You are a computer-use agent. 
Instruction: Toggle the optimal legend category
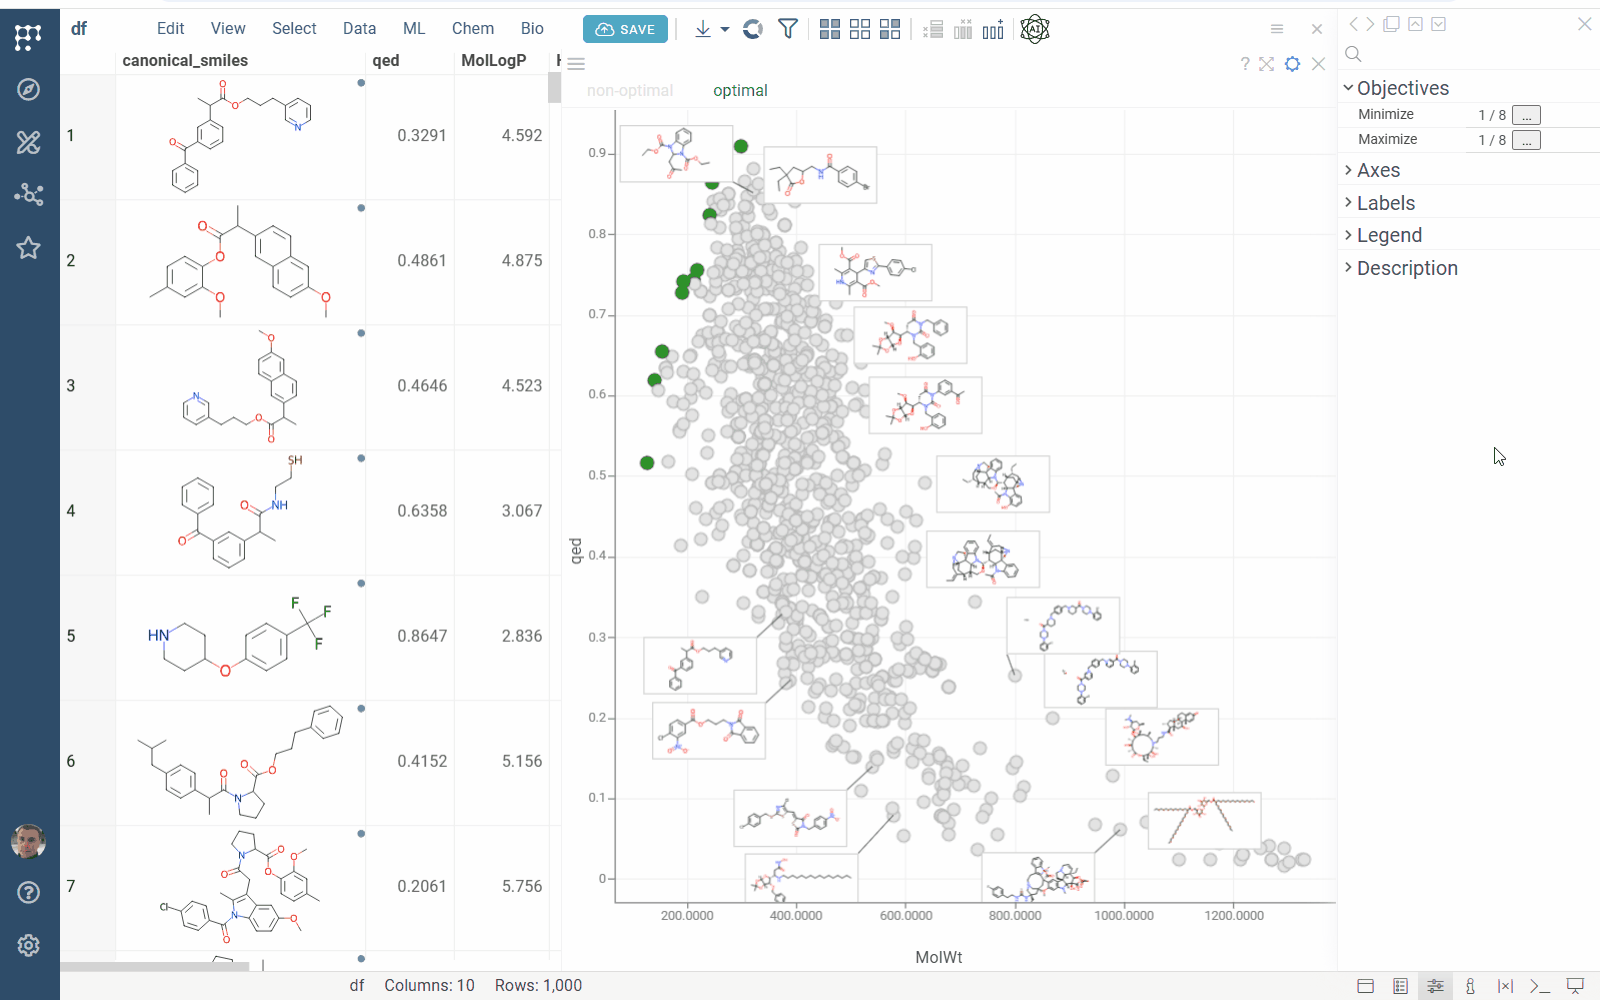point(740,91)
